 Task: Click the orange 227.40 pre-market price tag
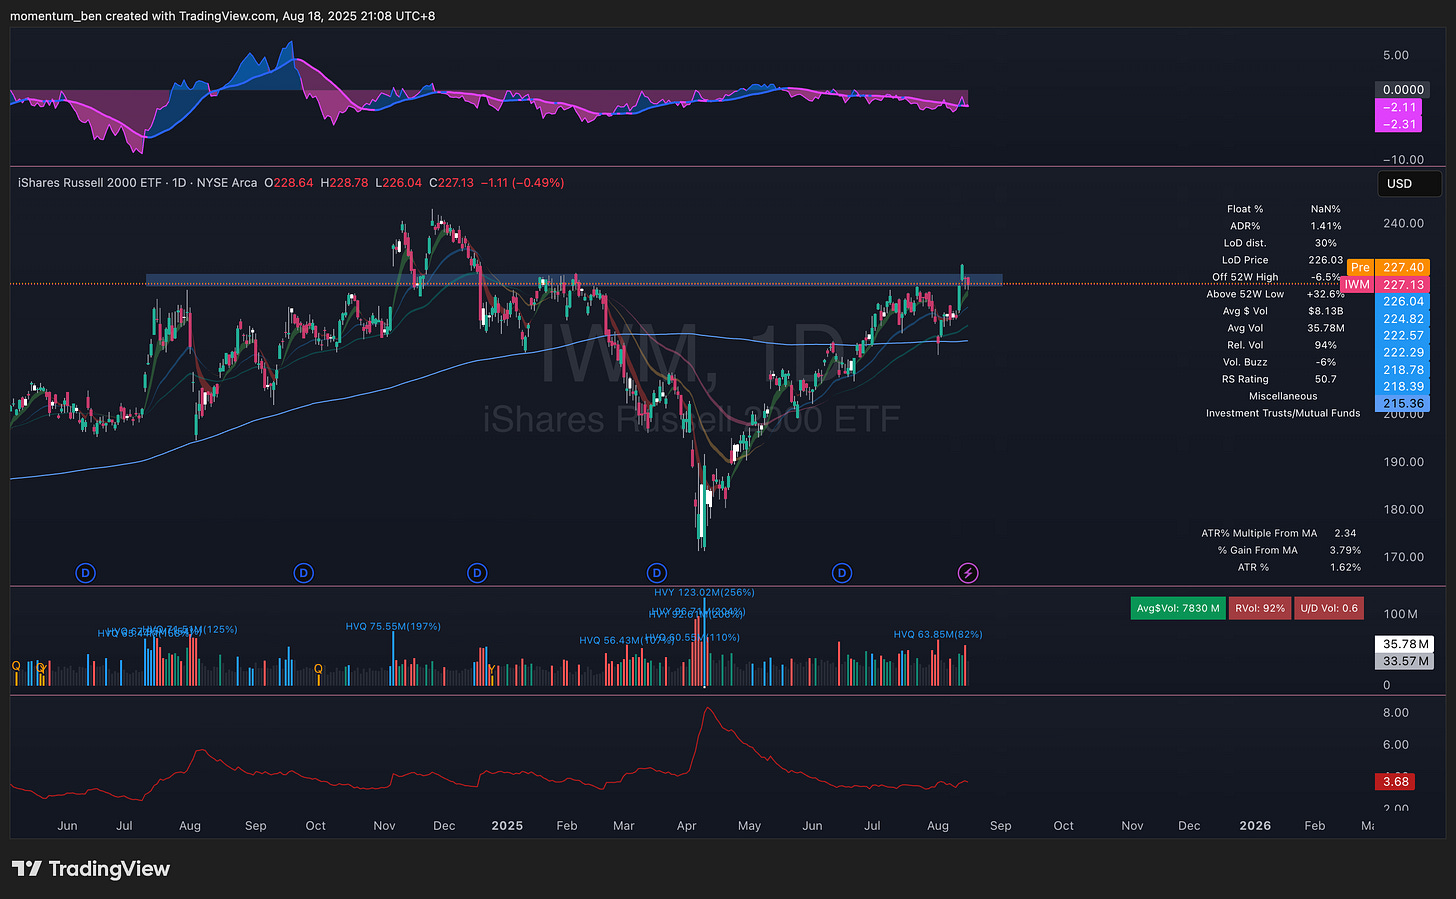click(x=1403, y=267)
